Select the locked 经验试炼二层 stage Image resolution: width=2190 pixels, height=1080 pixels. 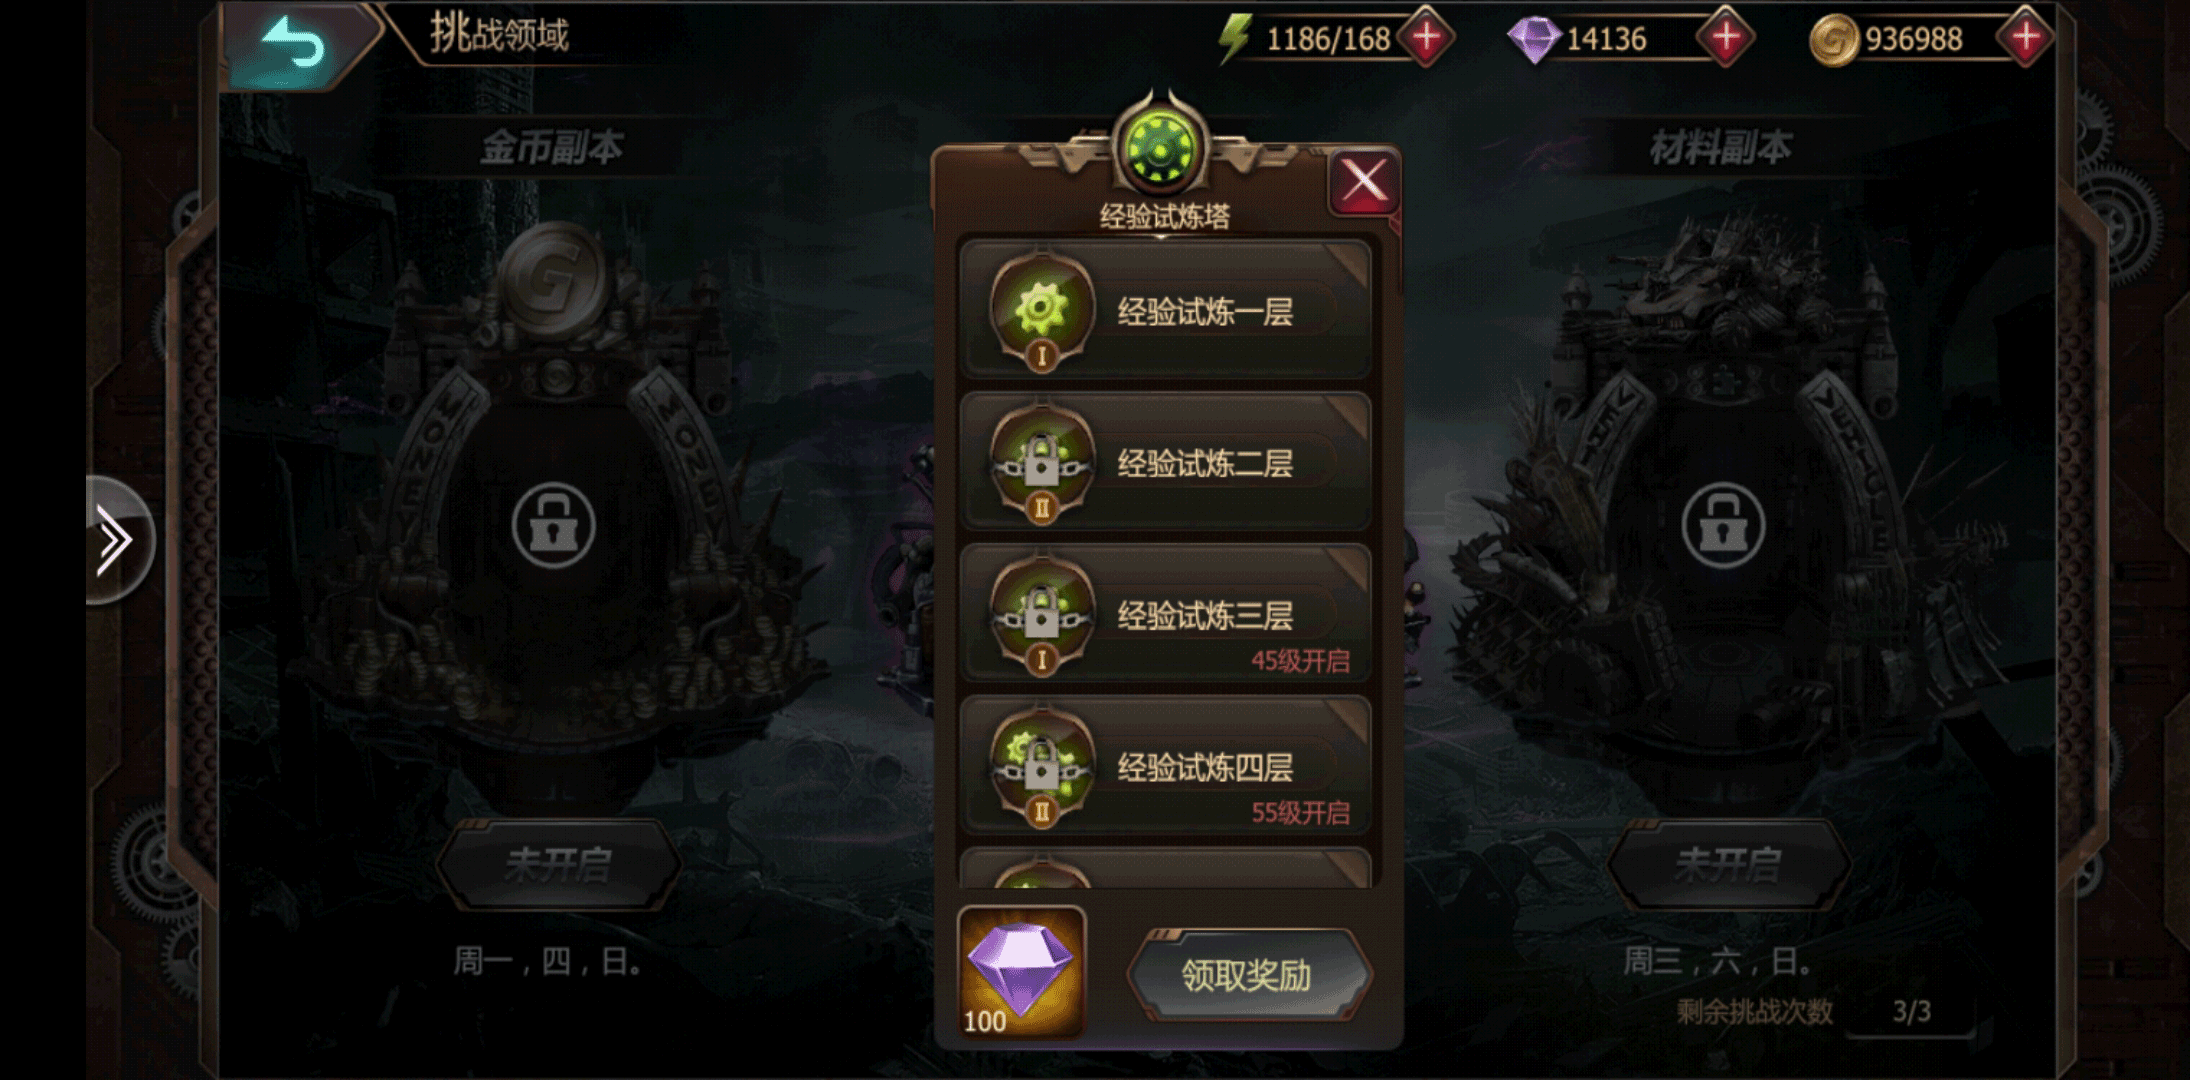pos(1165,462)
